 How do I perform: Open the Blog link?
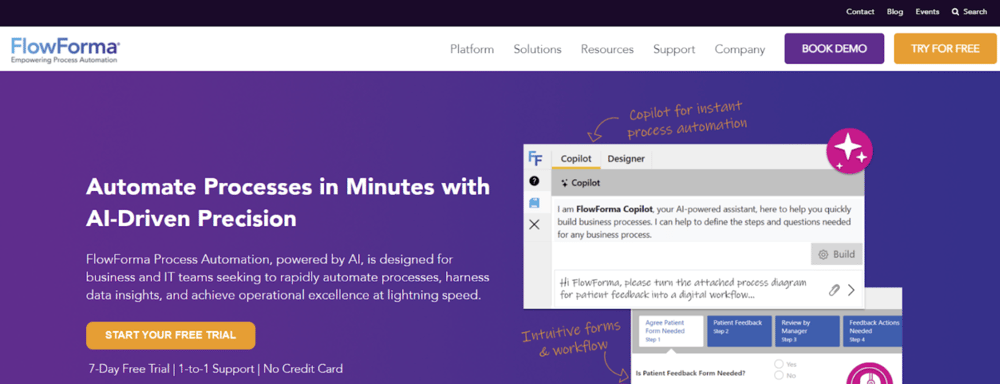(895, 11)
